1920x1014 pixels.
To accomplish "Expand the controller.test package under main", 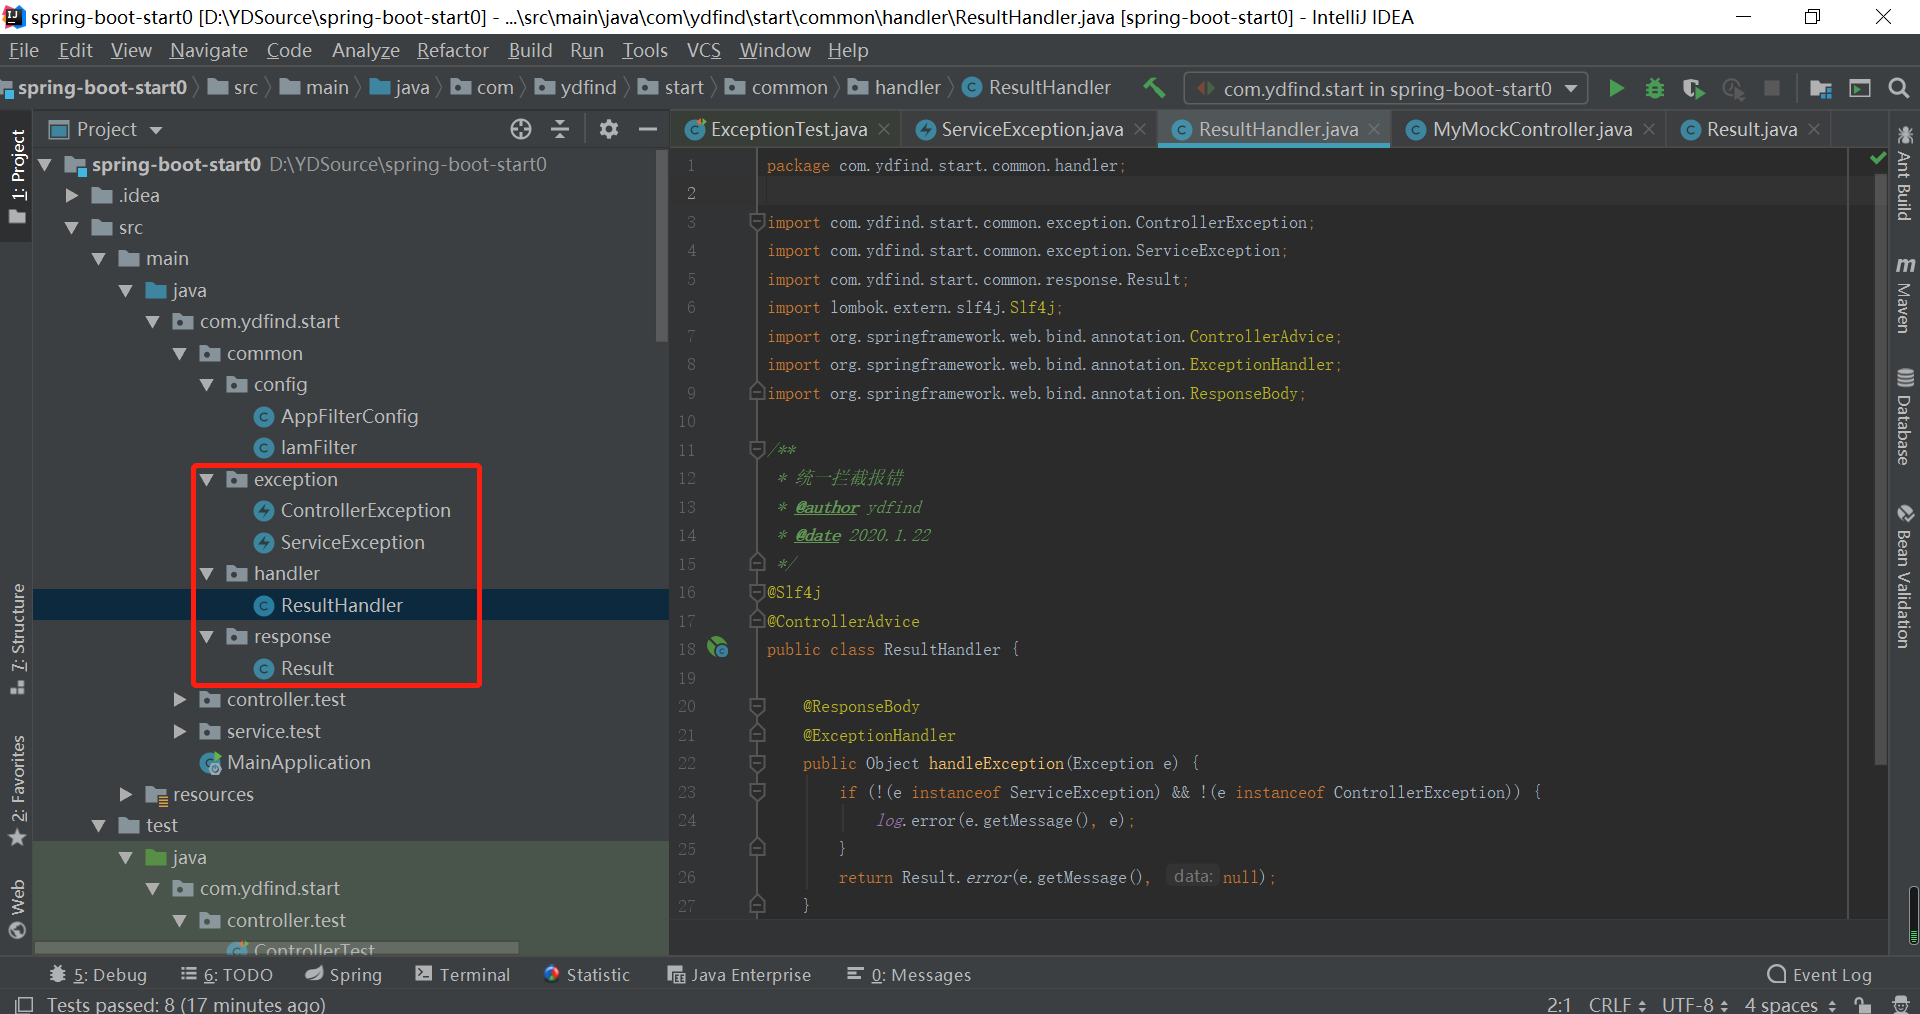I will (x=180, y=699).
